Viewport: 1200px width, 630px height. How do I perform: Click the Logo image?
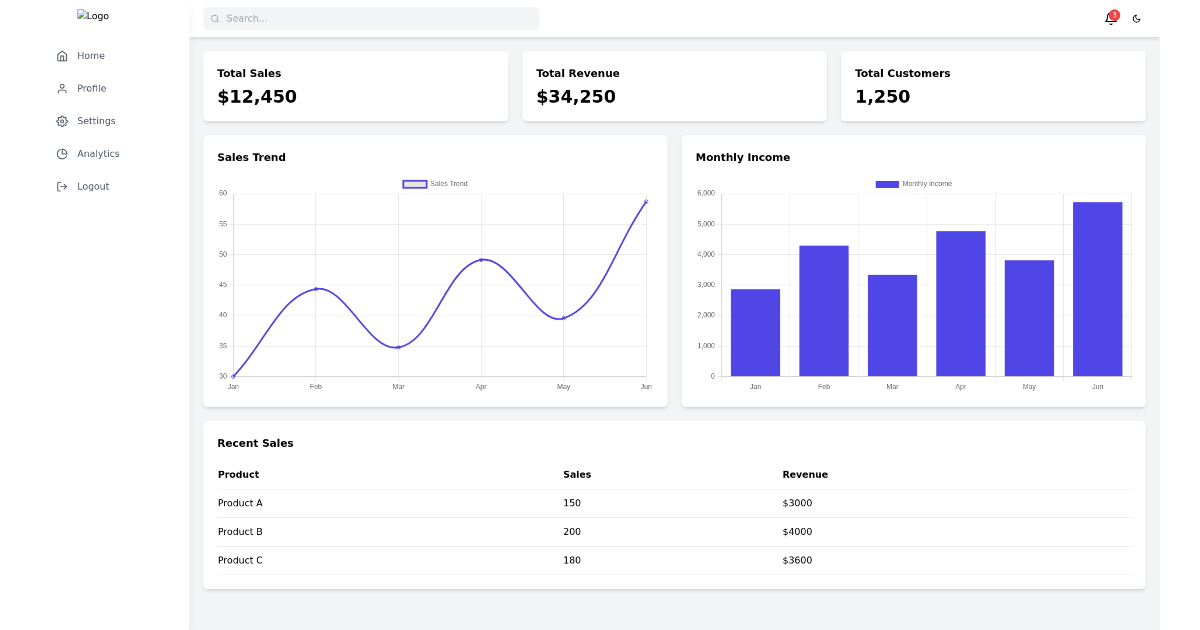93,15
